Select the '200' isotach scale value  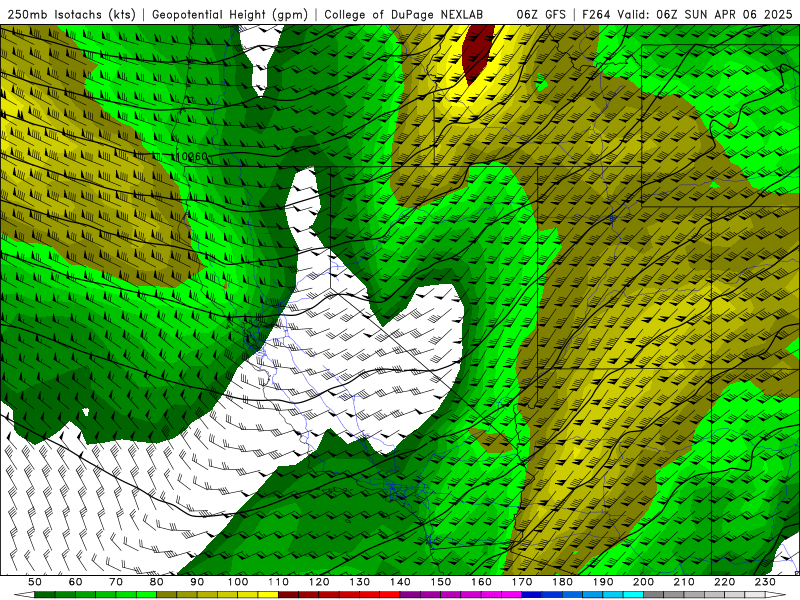(x=643, y=582)
